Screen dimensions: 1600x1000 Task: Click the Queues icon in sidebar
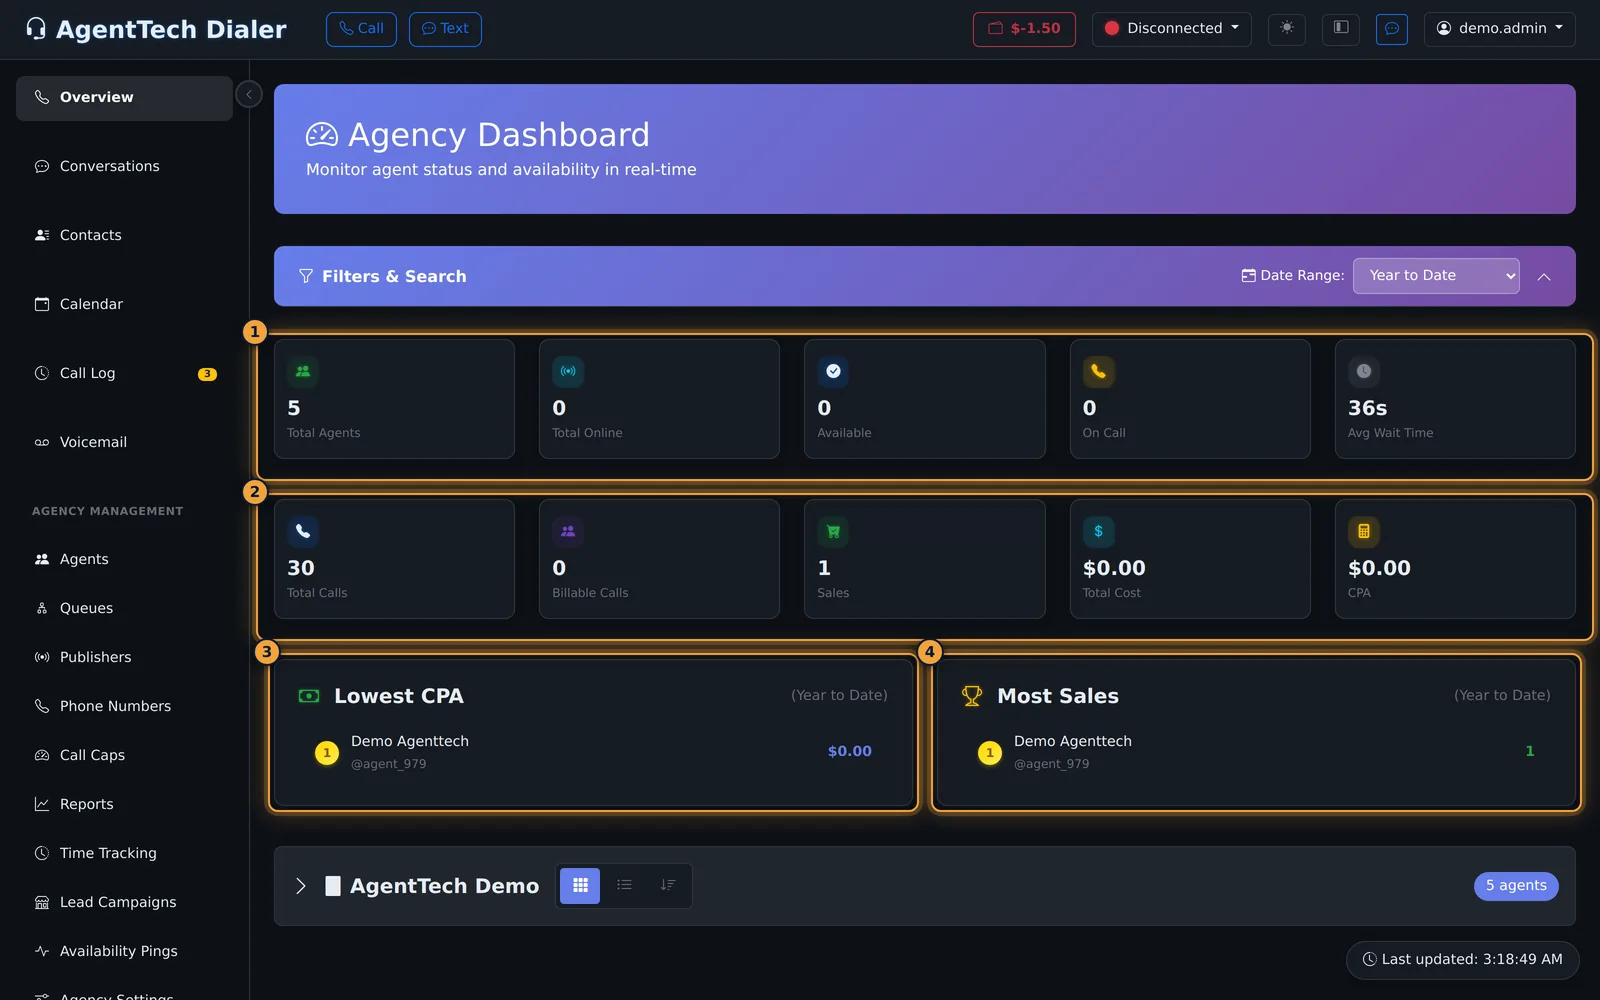pyautogui.click(x=42, y=608)
